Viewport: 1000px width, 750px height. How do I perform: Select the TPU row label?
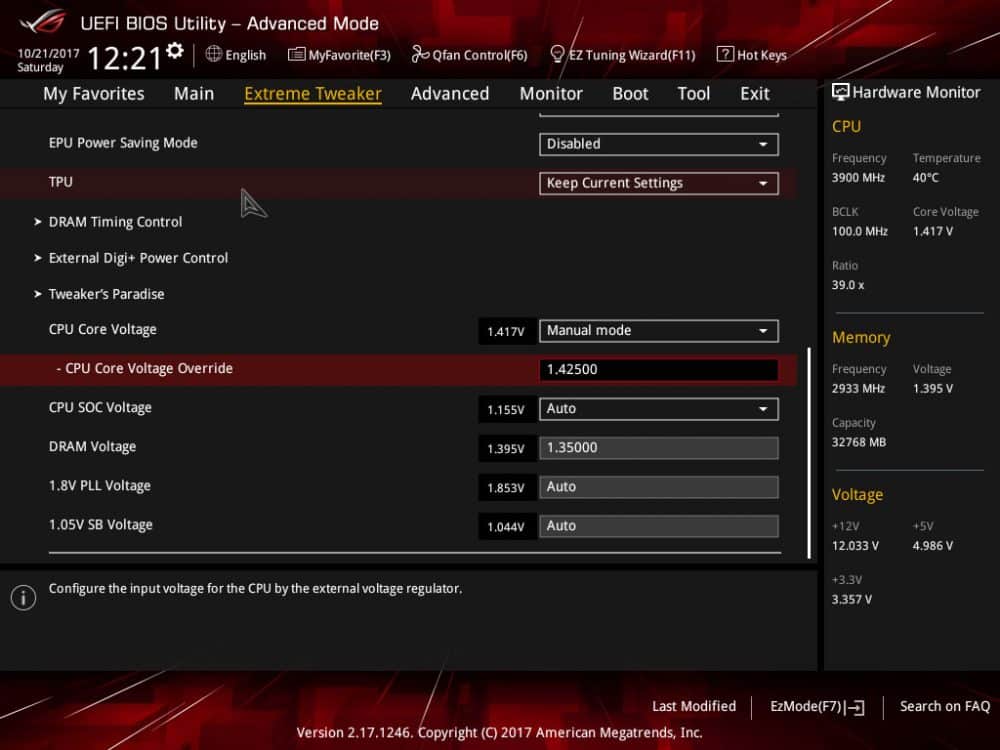pos(61,182)
